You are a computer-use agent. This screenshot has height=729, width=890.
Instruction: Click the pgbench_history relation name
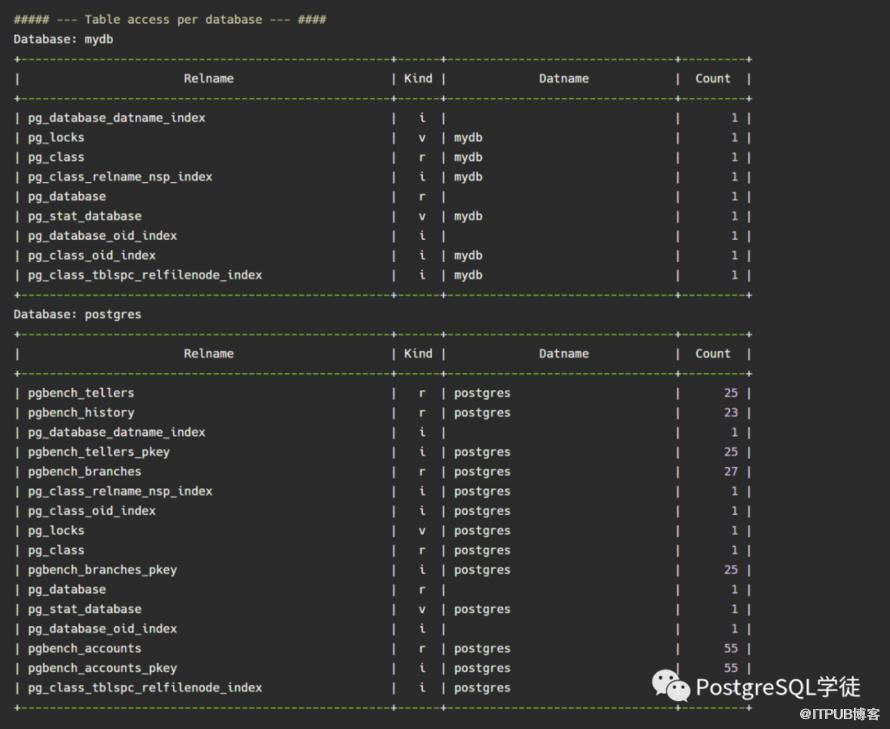81,412
